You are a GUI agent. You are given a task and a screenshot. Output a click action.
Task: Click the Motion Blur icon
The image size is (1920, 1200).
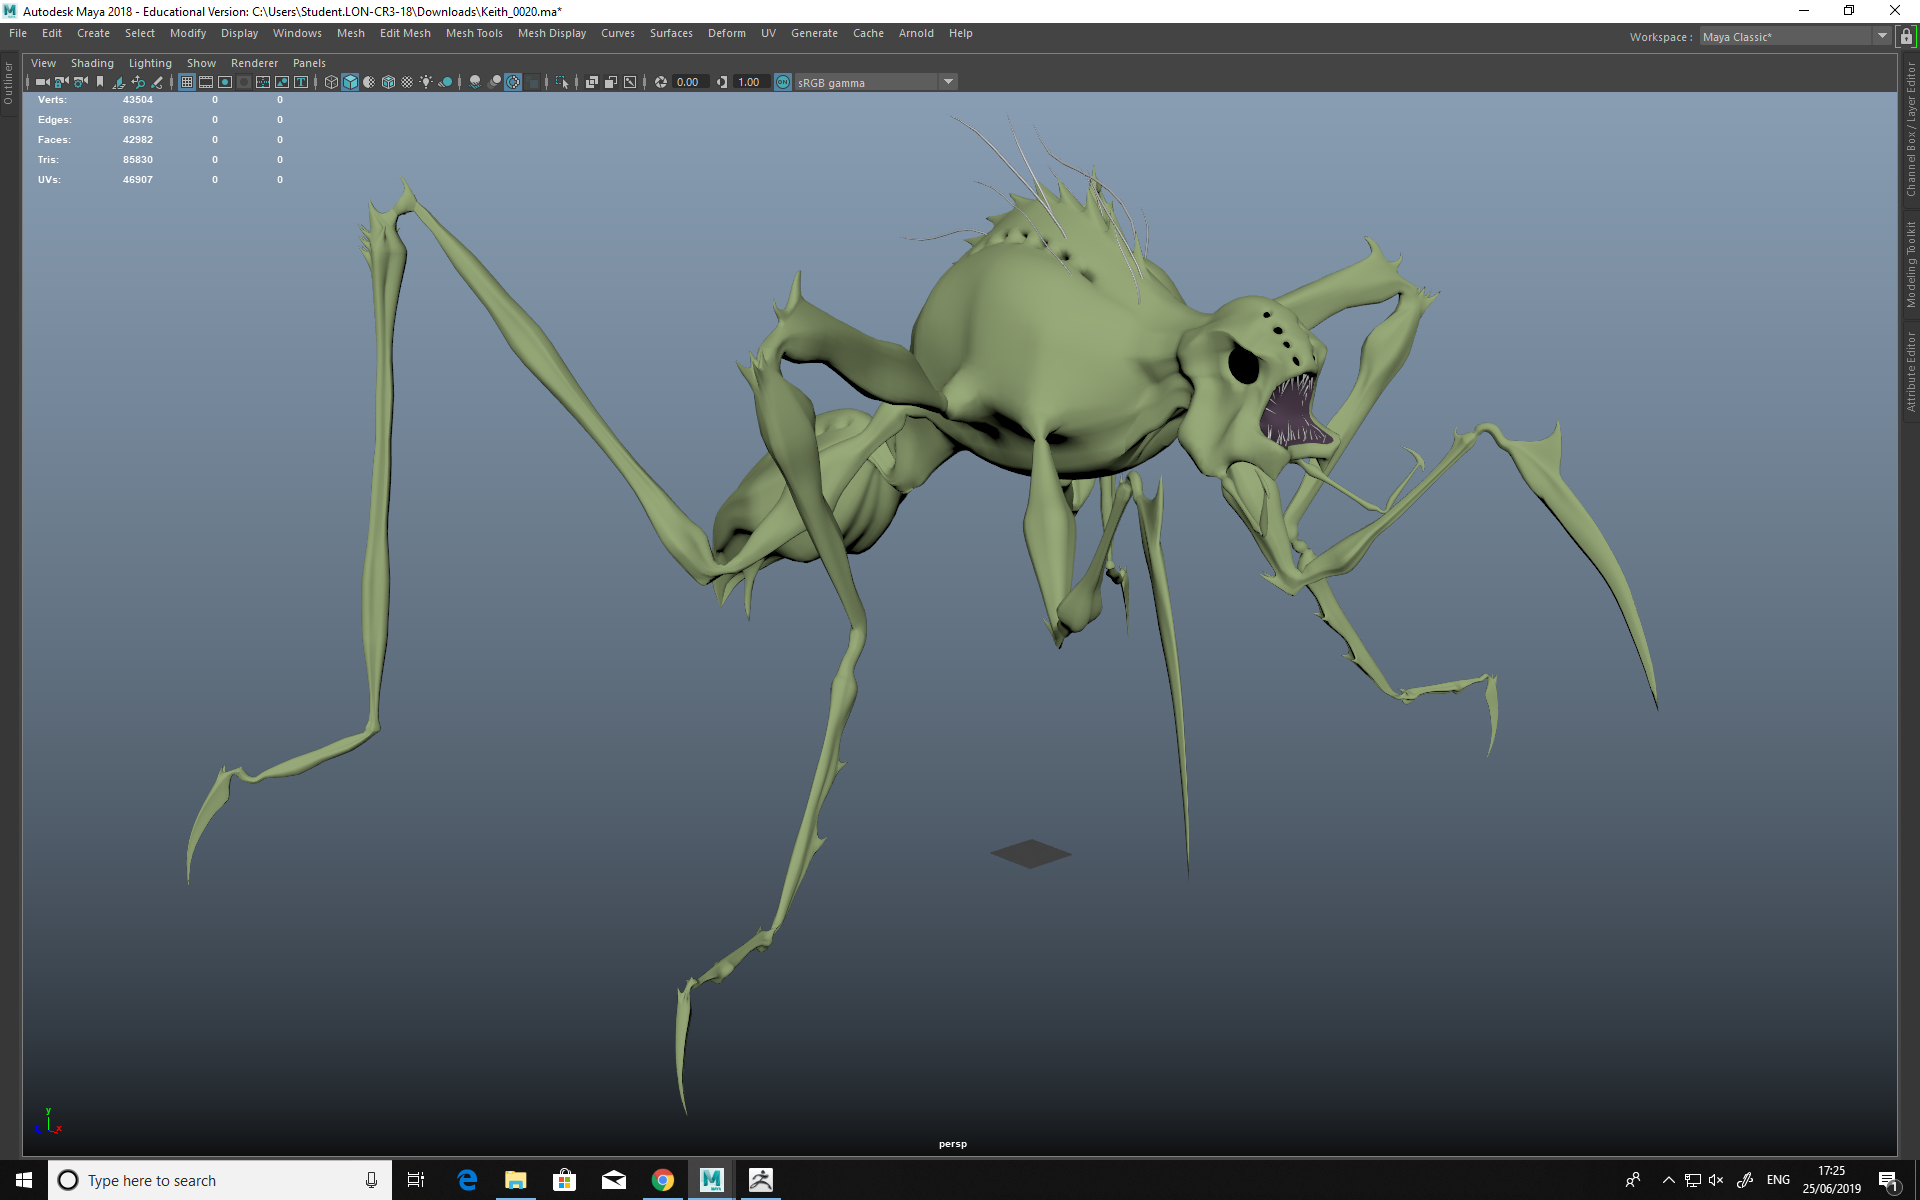tap(494, 82)
